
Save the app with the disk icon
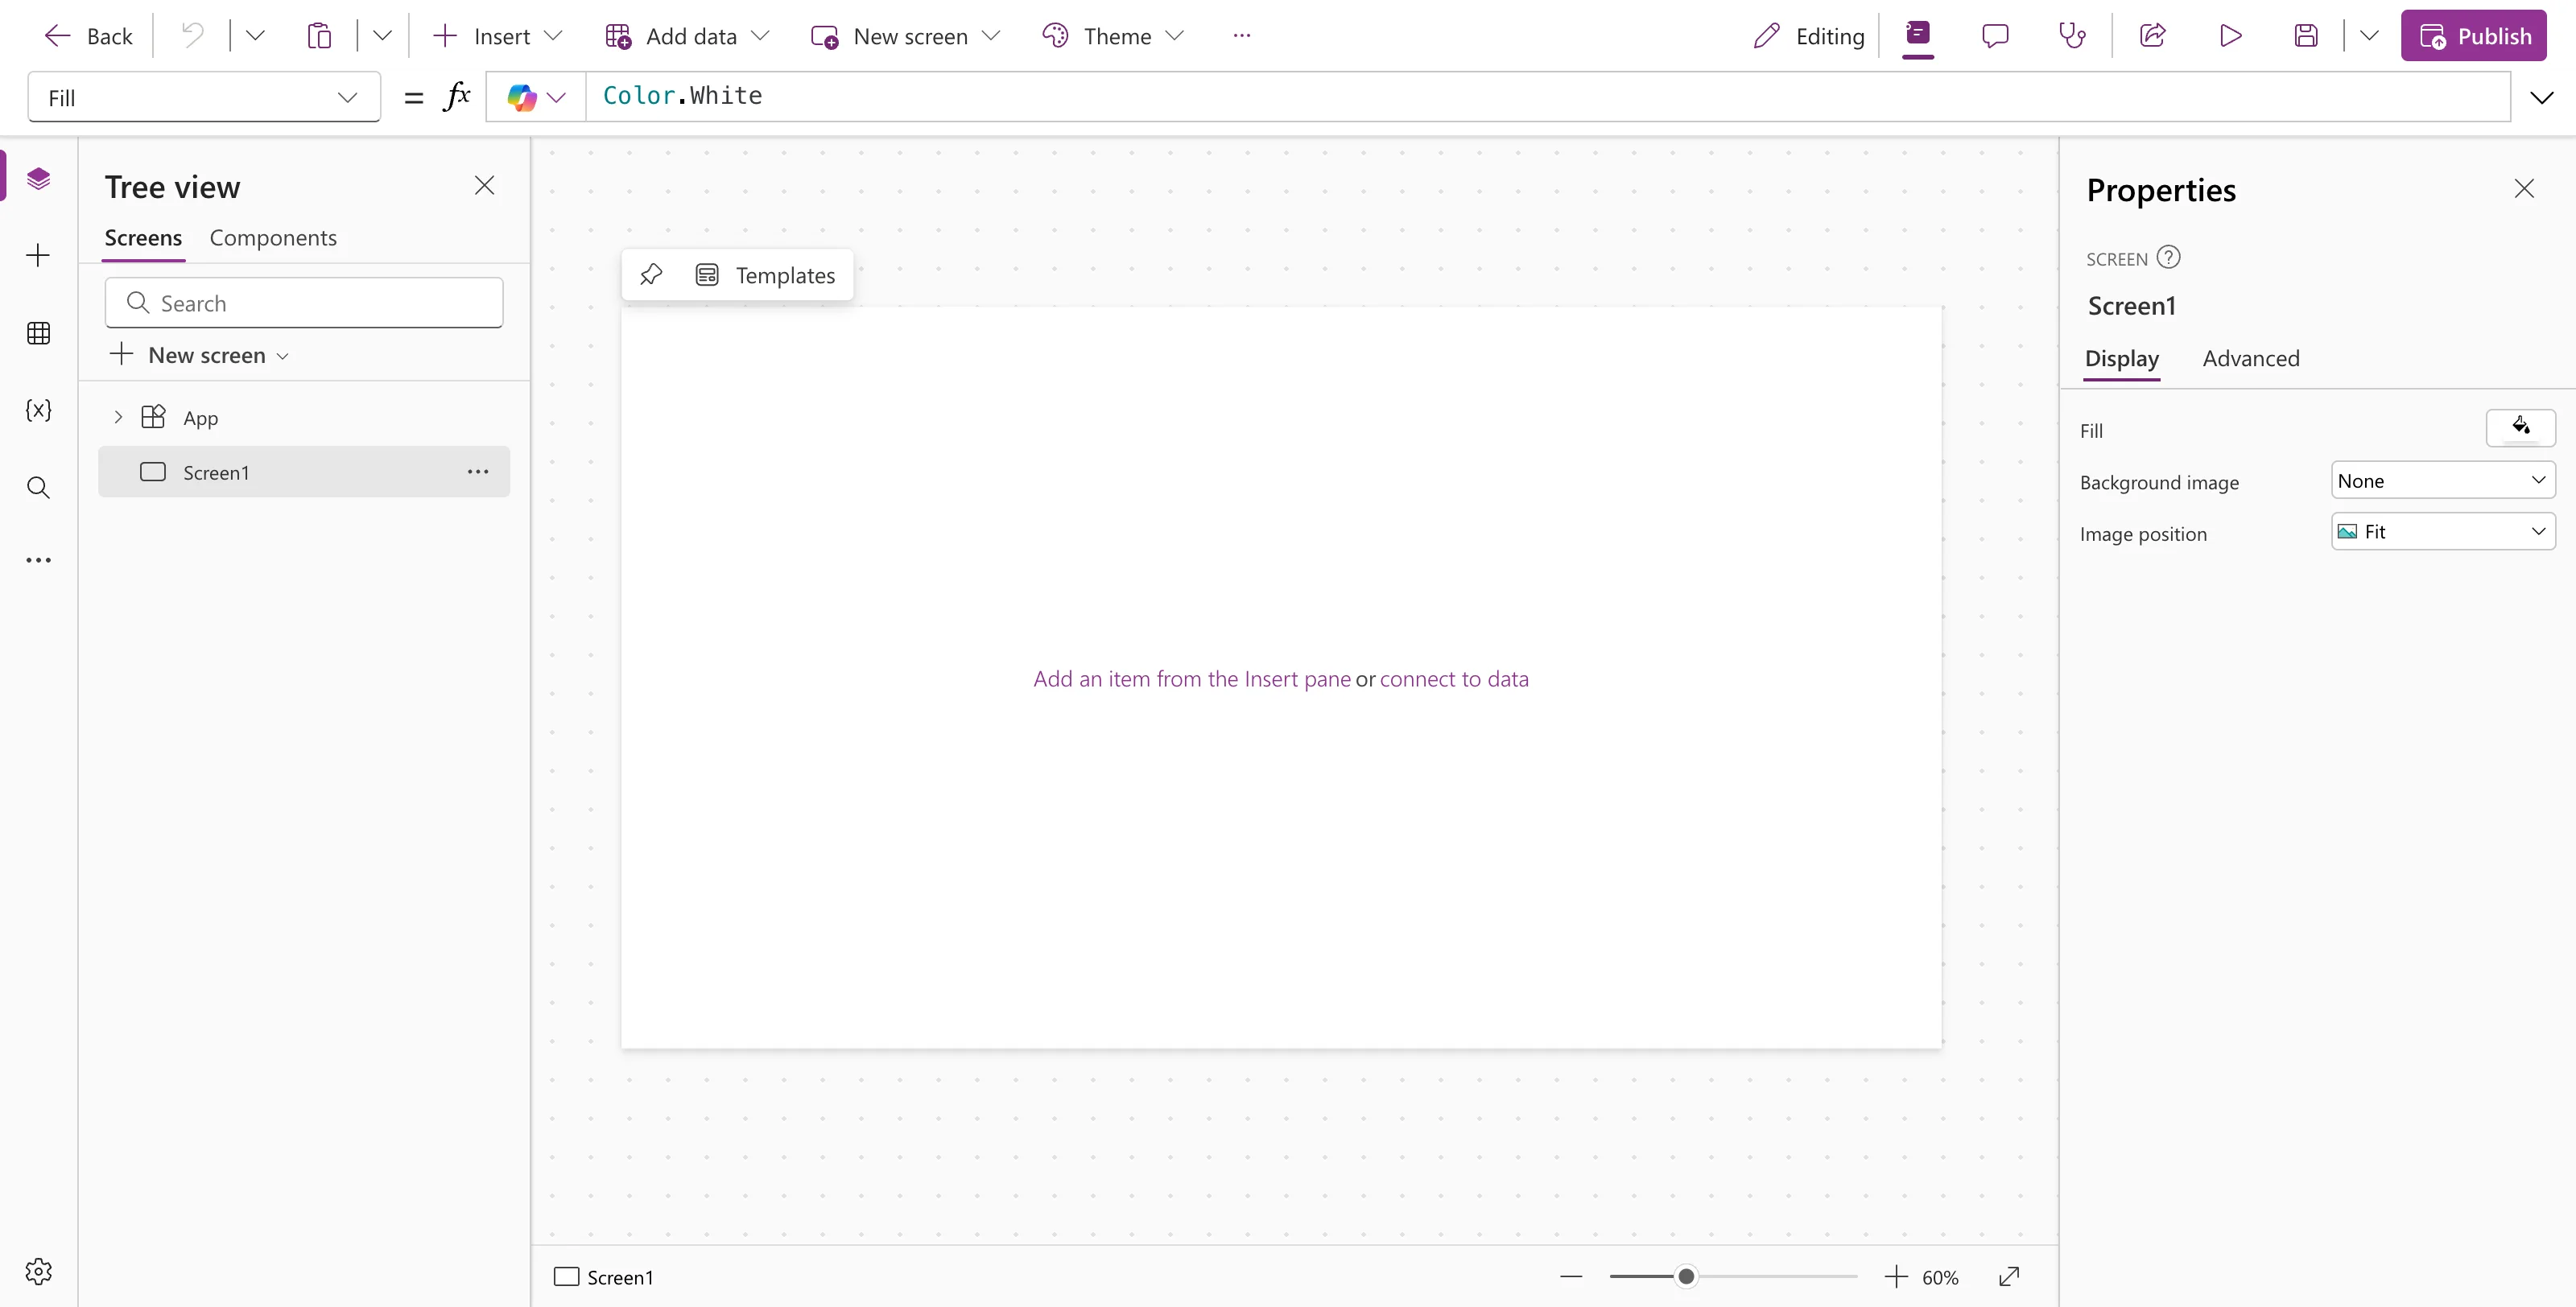pyautogui.click(x=2306, y=36)
